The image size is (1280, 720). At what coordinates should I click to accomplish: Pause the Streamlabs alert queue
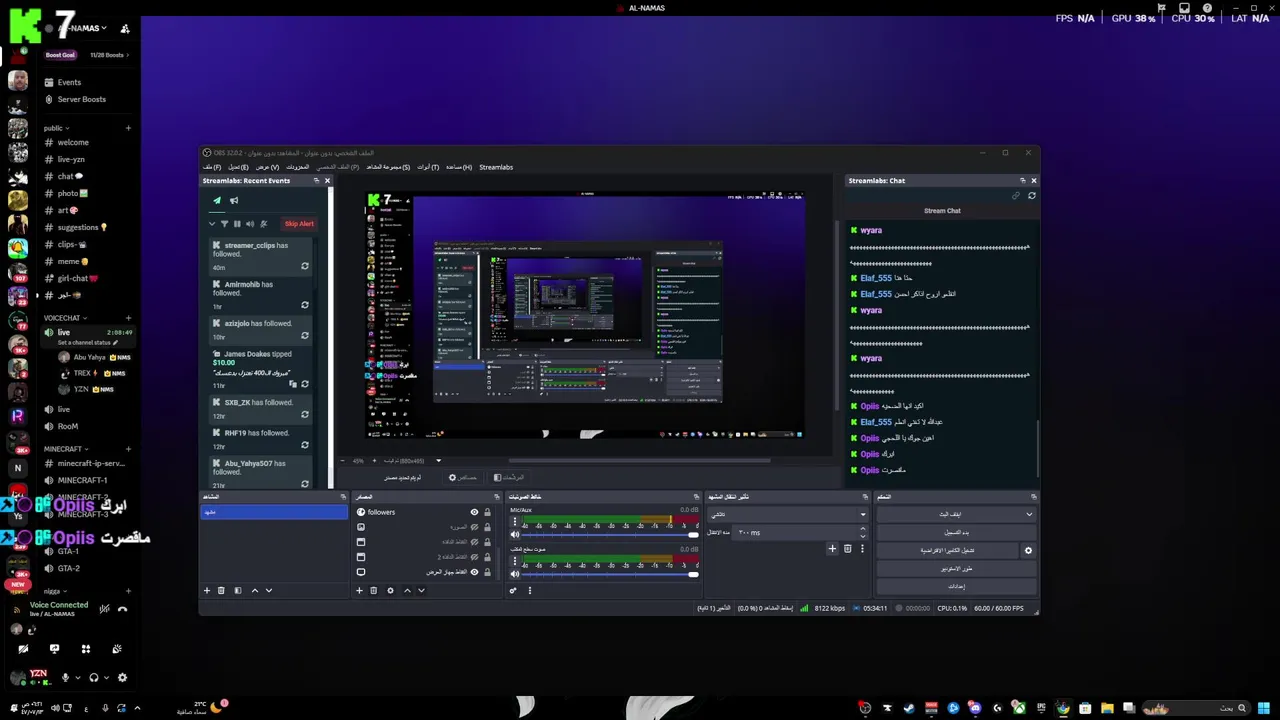pyautogui.click(x=237, y=224)
